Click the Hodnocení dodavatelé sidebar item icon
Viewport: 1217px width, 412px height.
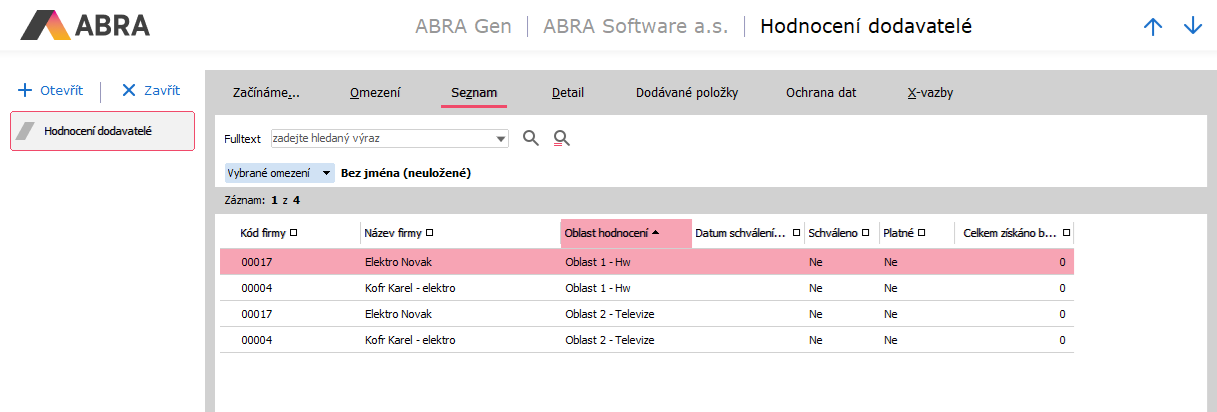click(x=27, y=131)
